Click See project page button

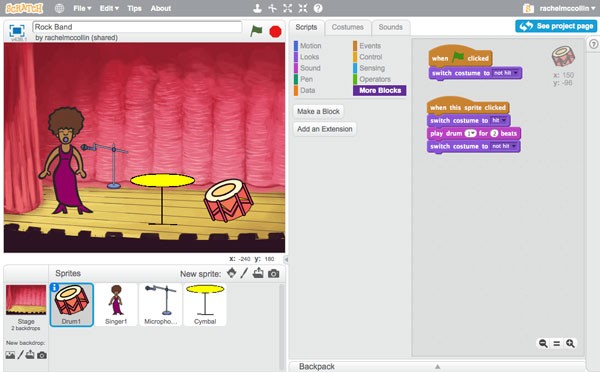coord(556,26)
